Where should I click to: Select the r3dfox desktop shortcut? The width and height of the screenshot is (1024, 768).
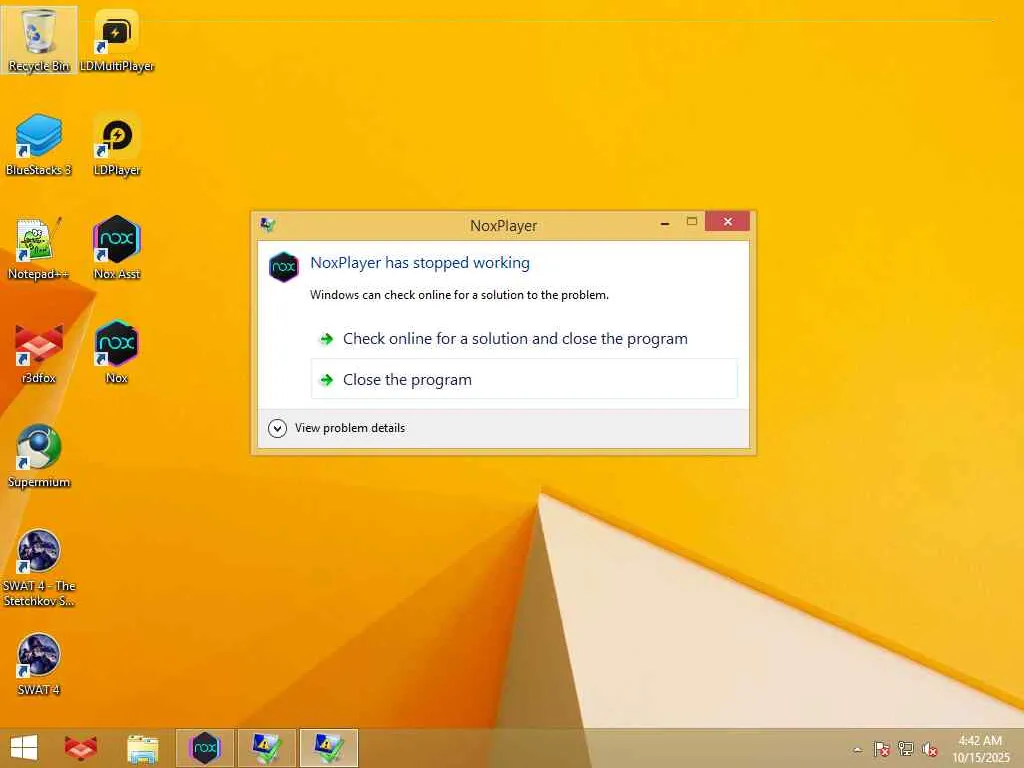tap(39, 353)
